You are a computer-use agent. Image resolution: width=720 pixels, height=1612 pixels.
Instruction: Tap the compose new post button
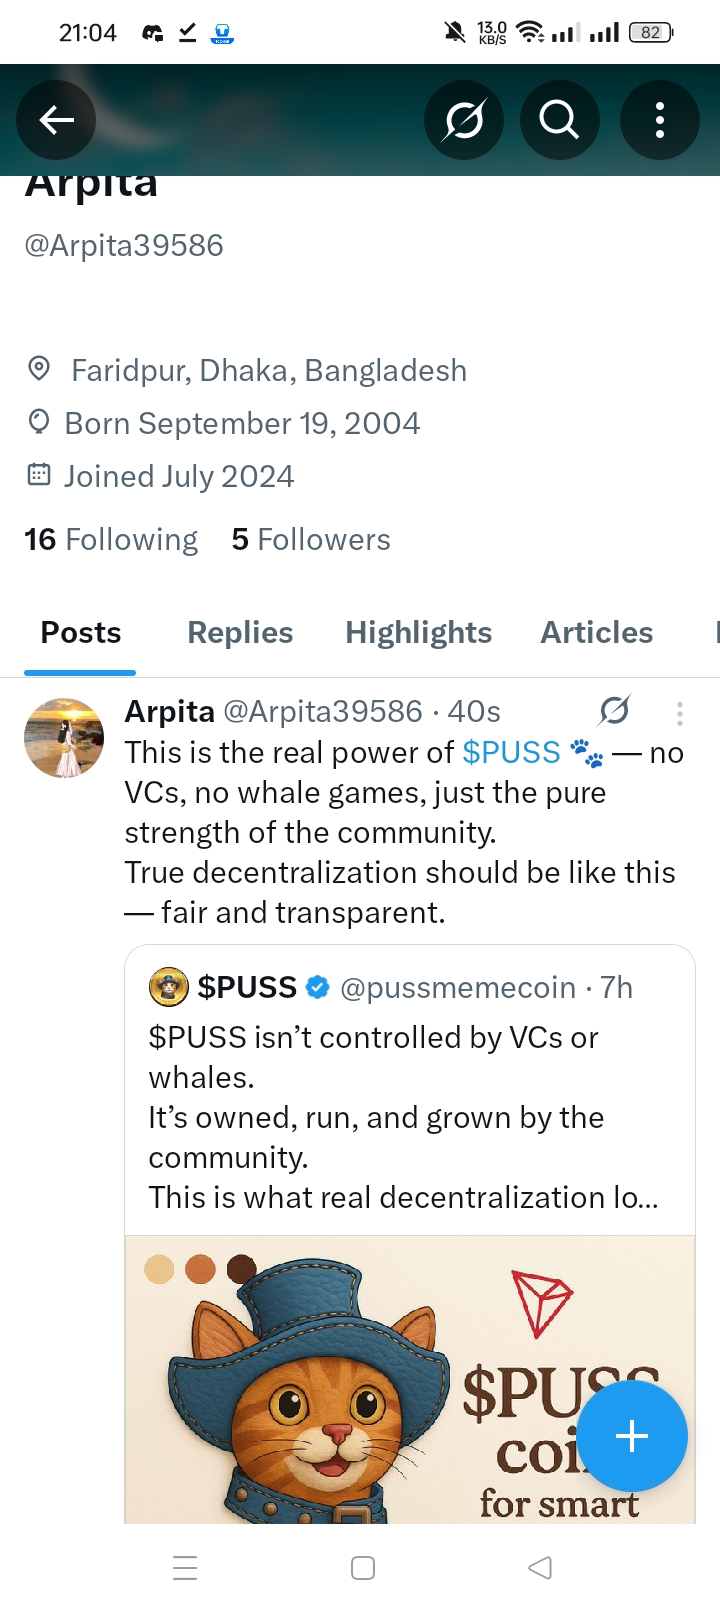[632, 1436]
